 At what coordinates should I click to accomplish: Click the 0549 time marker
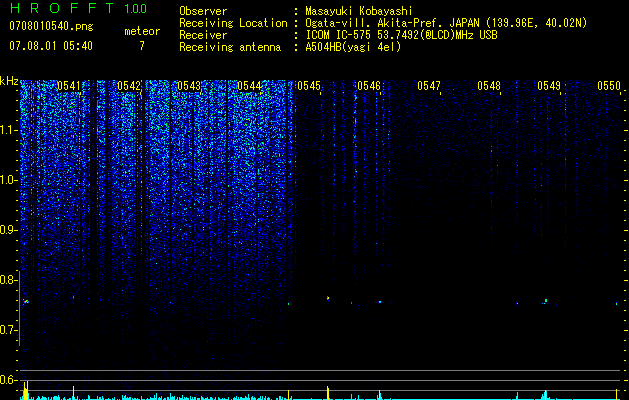point(549,86)
